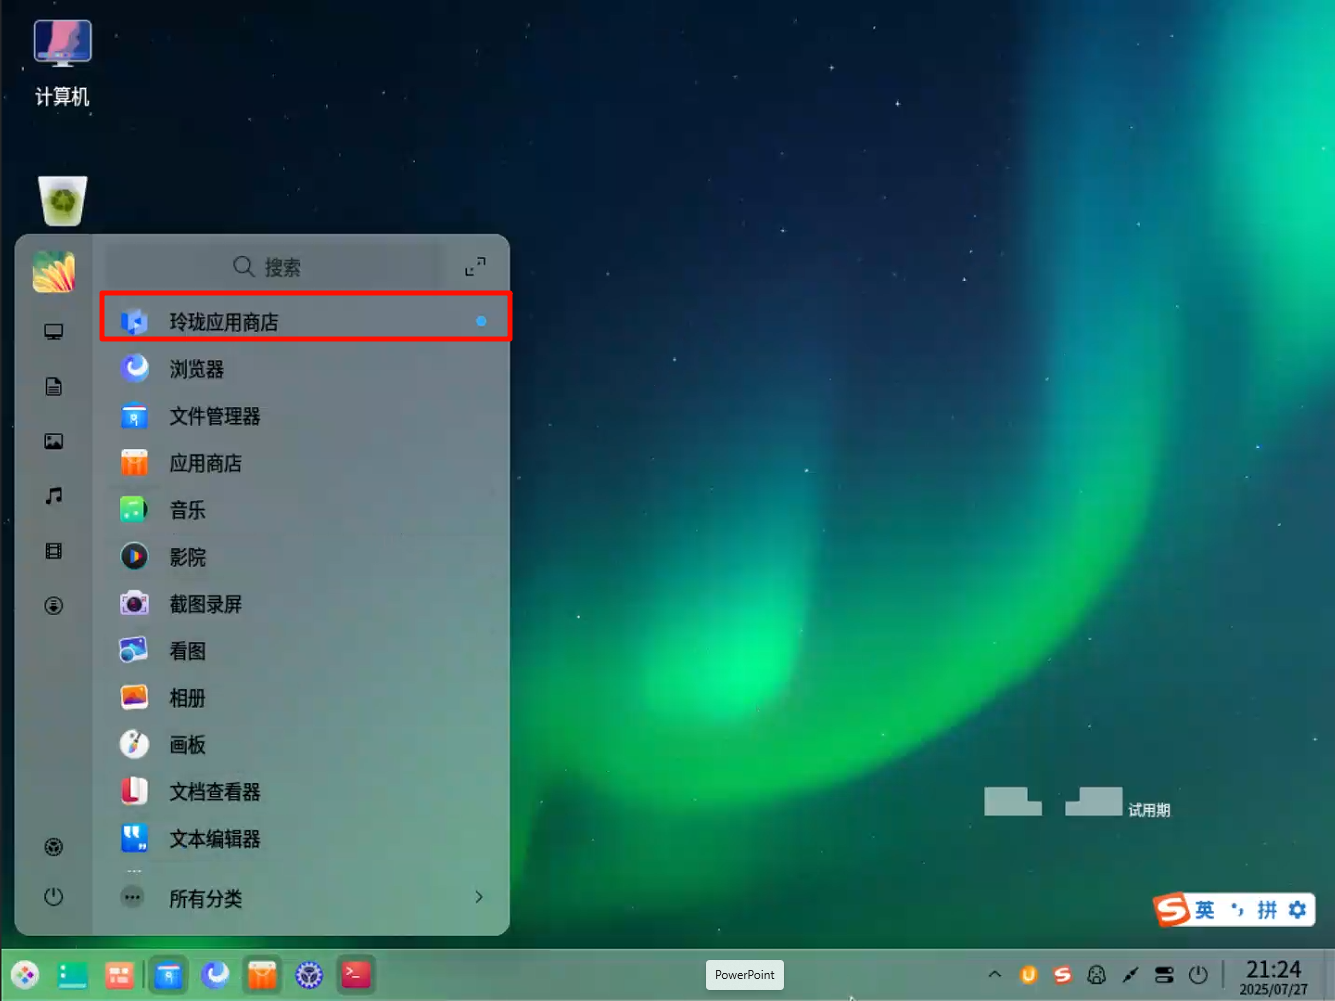The width and height of the screenshot is (1335, 1001).
Task: Open the PowerPoint taskbar preview
Action: (744, 974)
